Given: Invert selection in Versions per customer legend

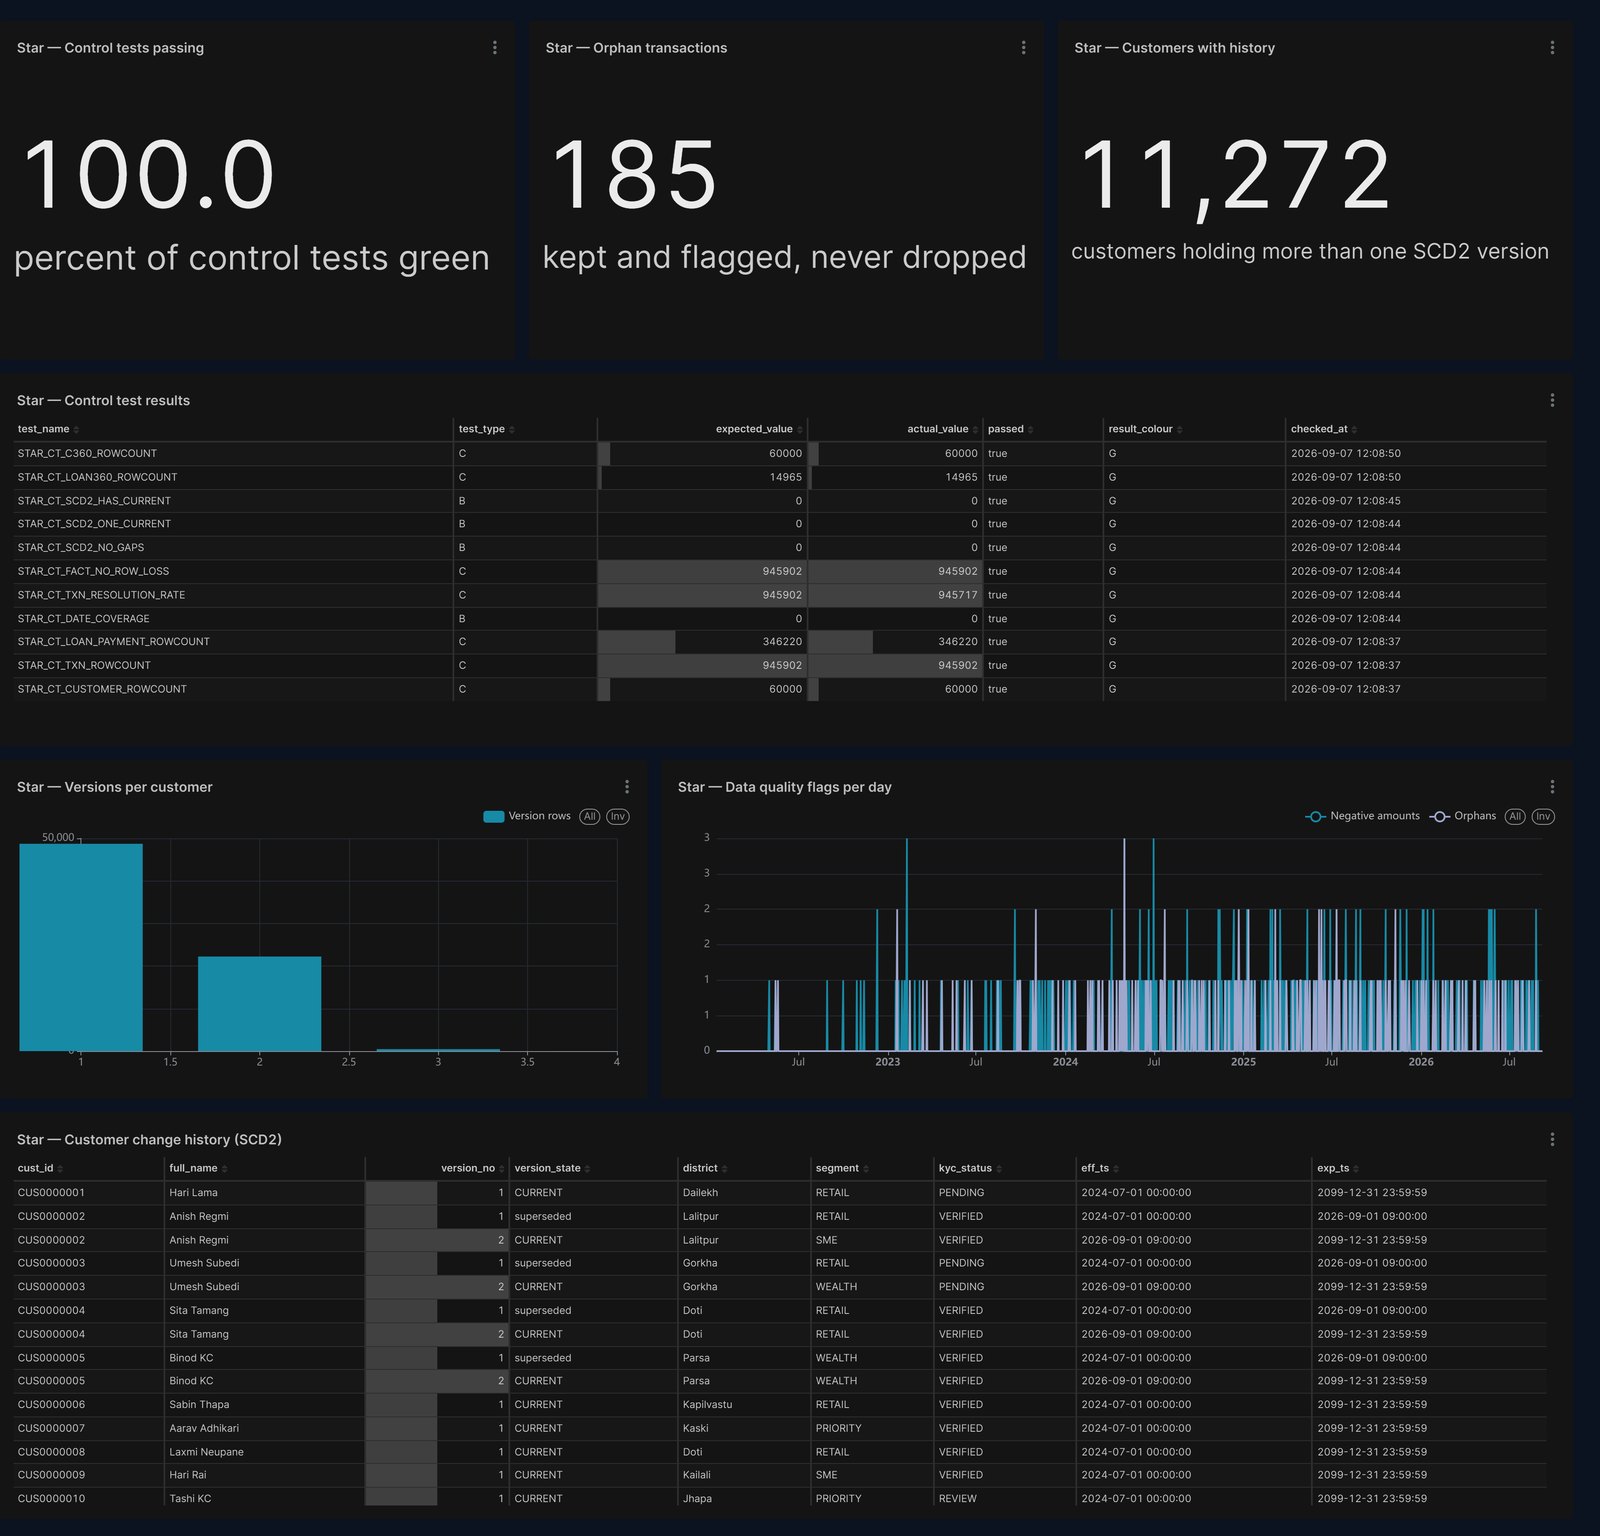Looking at the screenshot, I should pos(618,816).
